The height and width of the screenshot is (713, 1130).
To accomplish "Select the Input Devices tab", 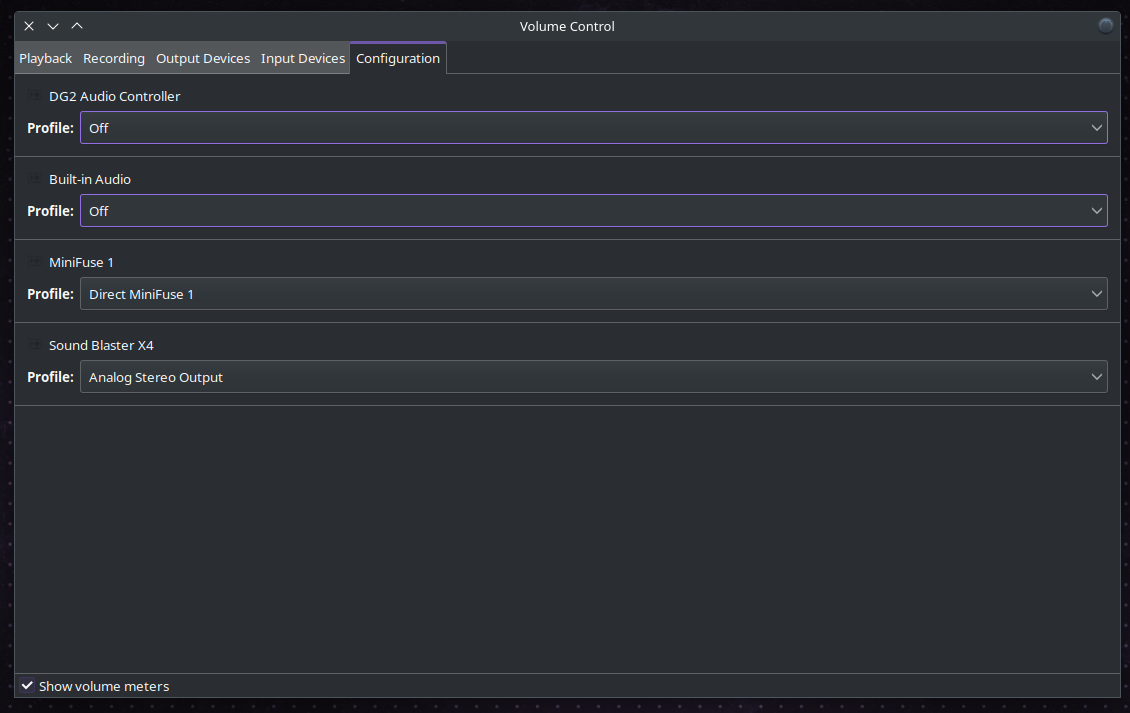I will (x=303, y=58).
